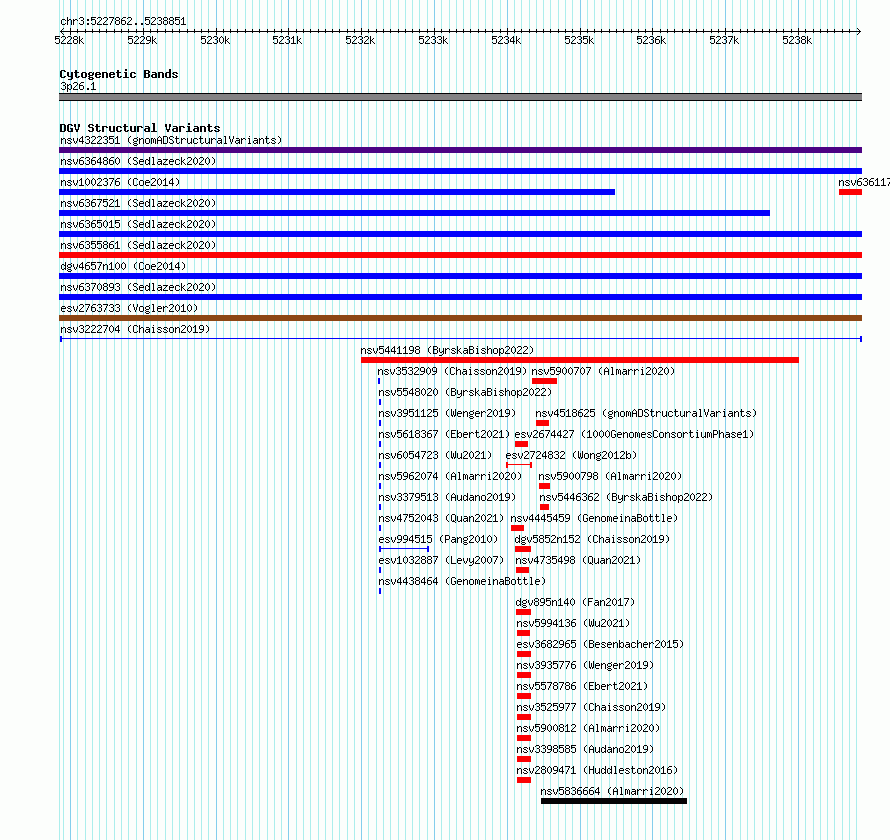Click nsv3532909 (Chaisson2019) label
Image resolution: width=890 pixels, height=840 pixels.
[x=452, y=371]
